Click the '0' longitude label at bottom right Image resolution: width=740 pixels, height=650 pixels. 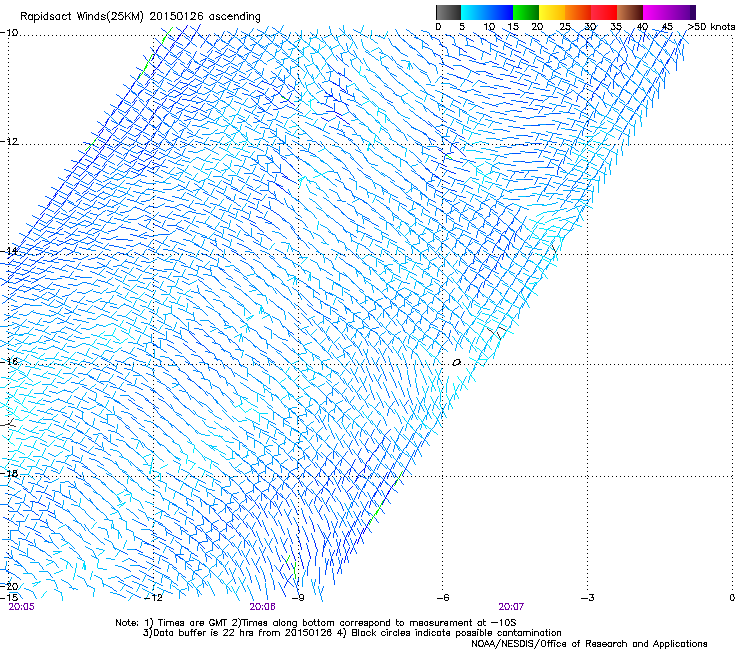point(732,598)
